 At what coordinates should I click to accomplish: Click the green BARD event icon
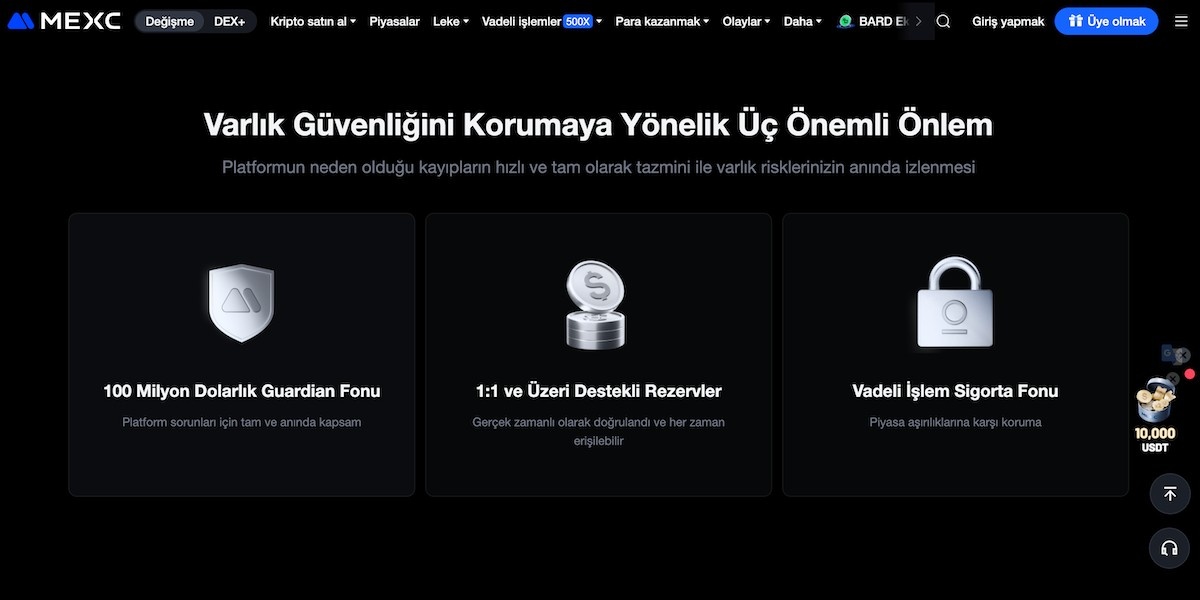click(843, 20)
